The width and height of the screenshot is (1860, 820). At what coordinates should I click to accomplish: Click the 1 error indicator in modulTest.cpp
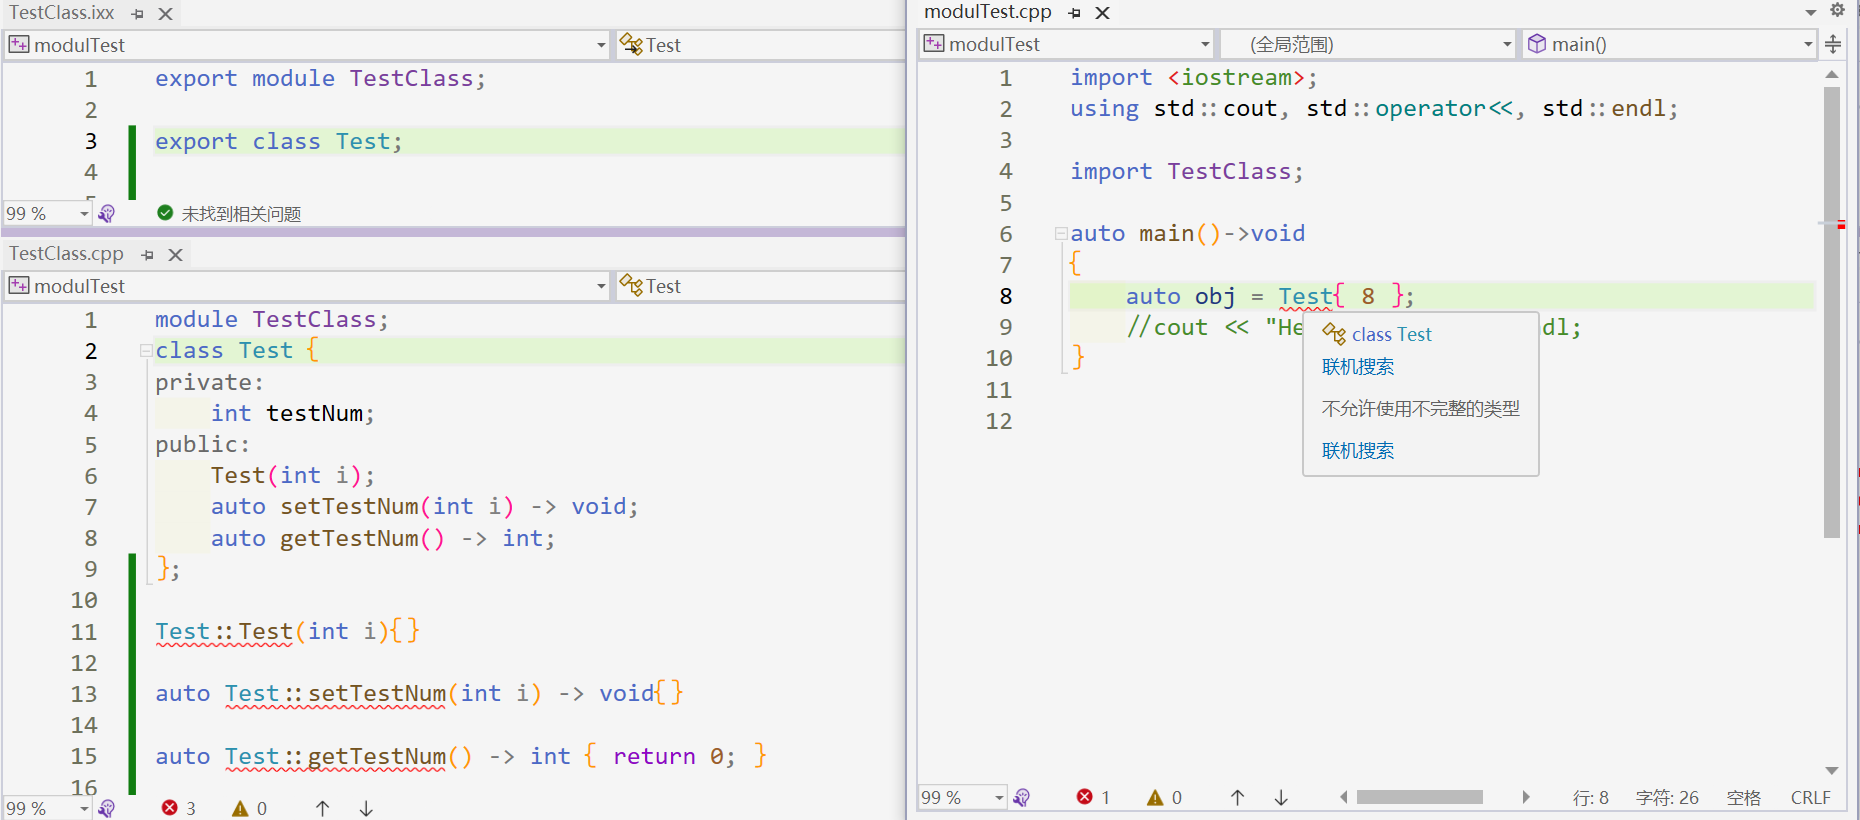point(1094,797)
